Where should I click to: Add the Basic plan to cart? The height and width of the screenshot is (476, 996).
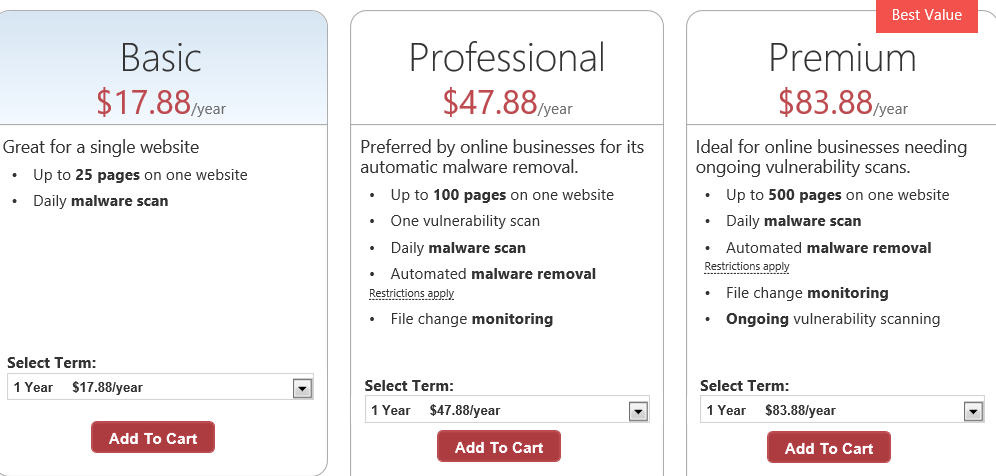pos(152,437)
